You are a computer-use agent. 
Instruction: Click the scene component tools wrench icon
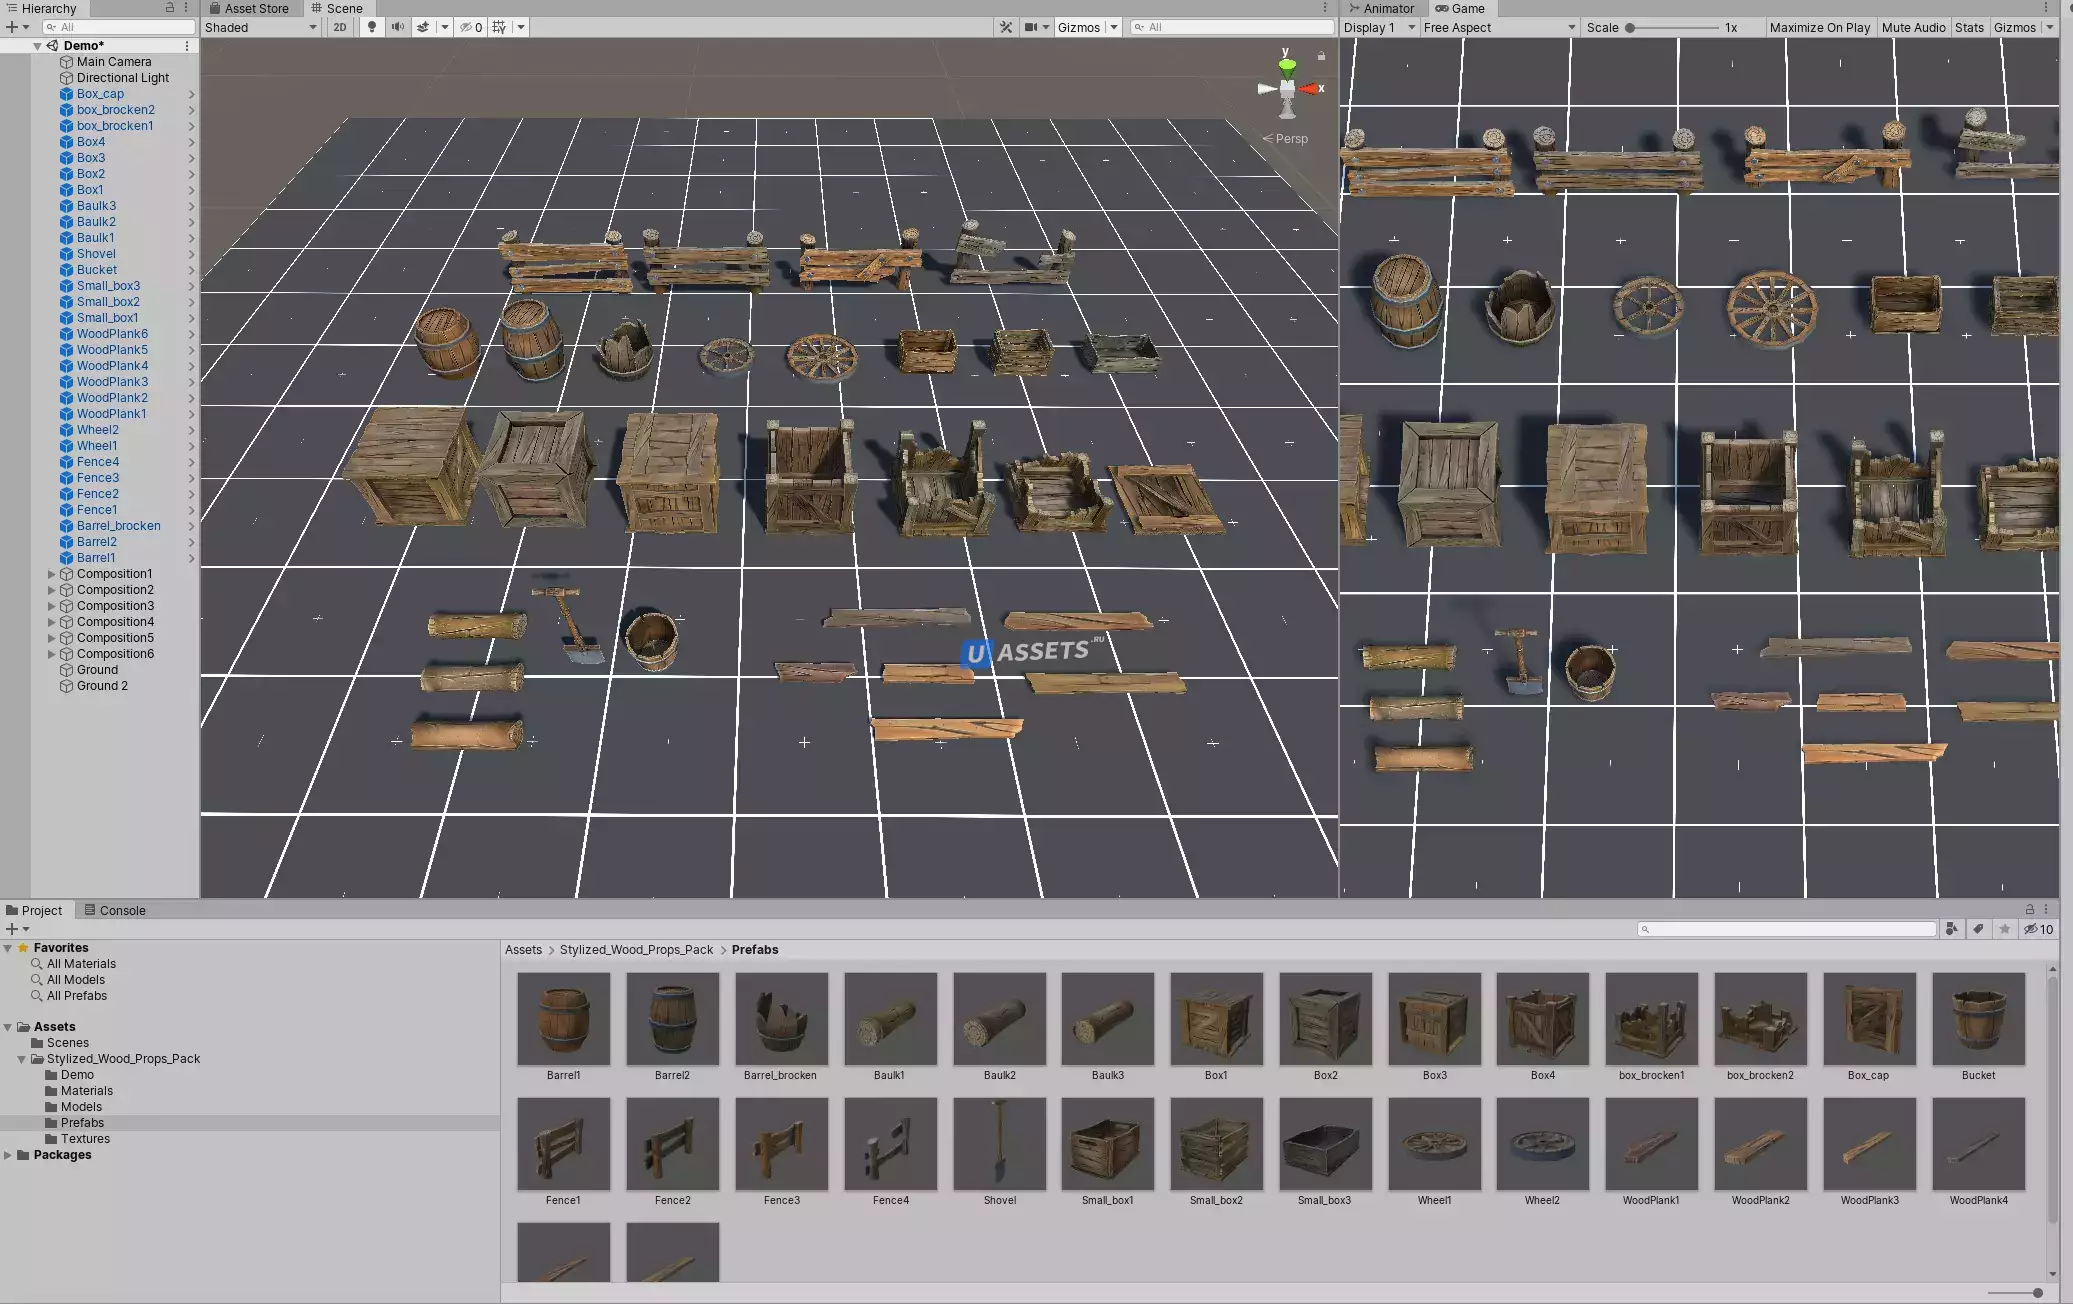pos(1006,27)
